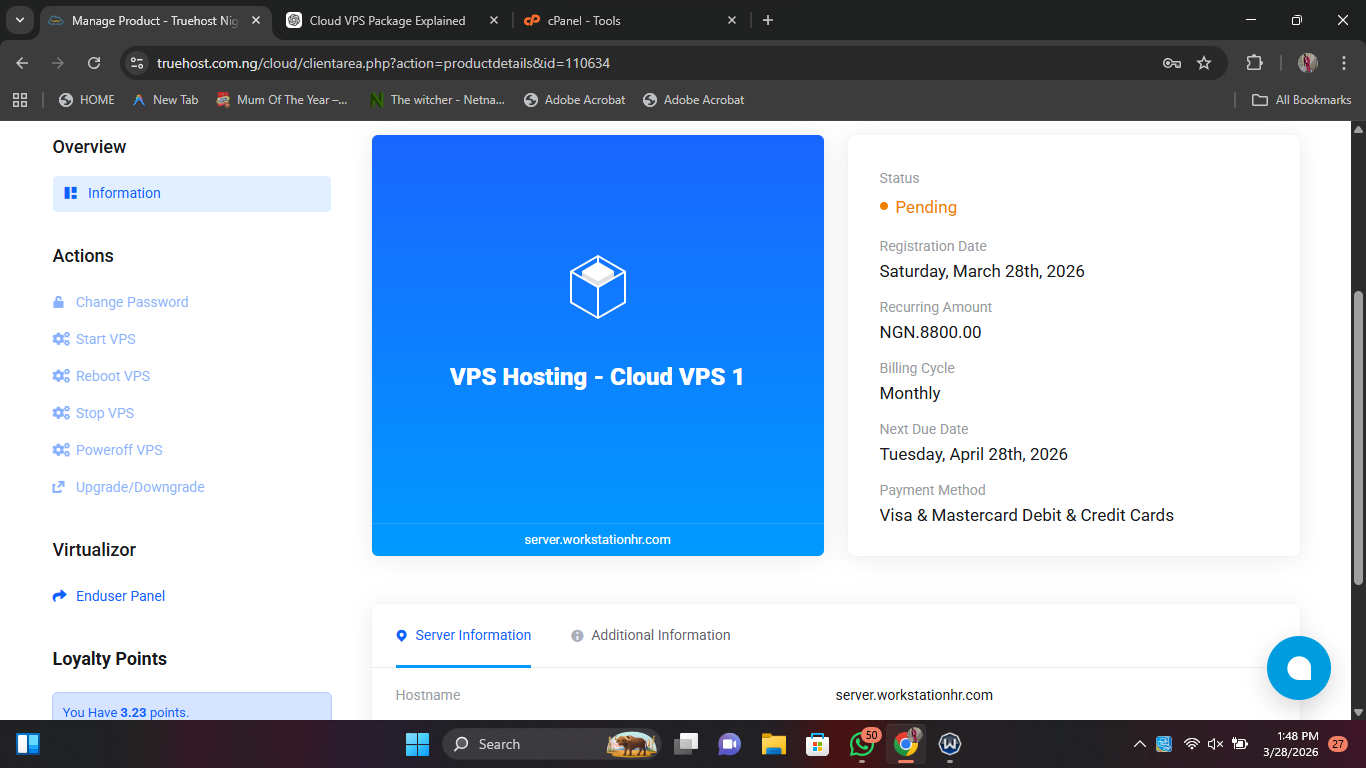Bookmark this page with the star icon
This screenshot has width=1366, height=768.
tap(1204, 63)
